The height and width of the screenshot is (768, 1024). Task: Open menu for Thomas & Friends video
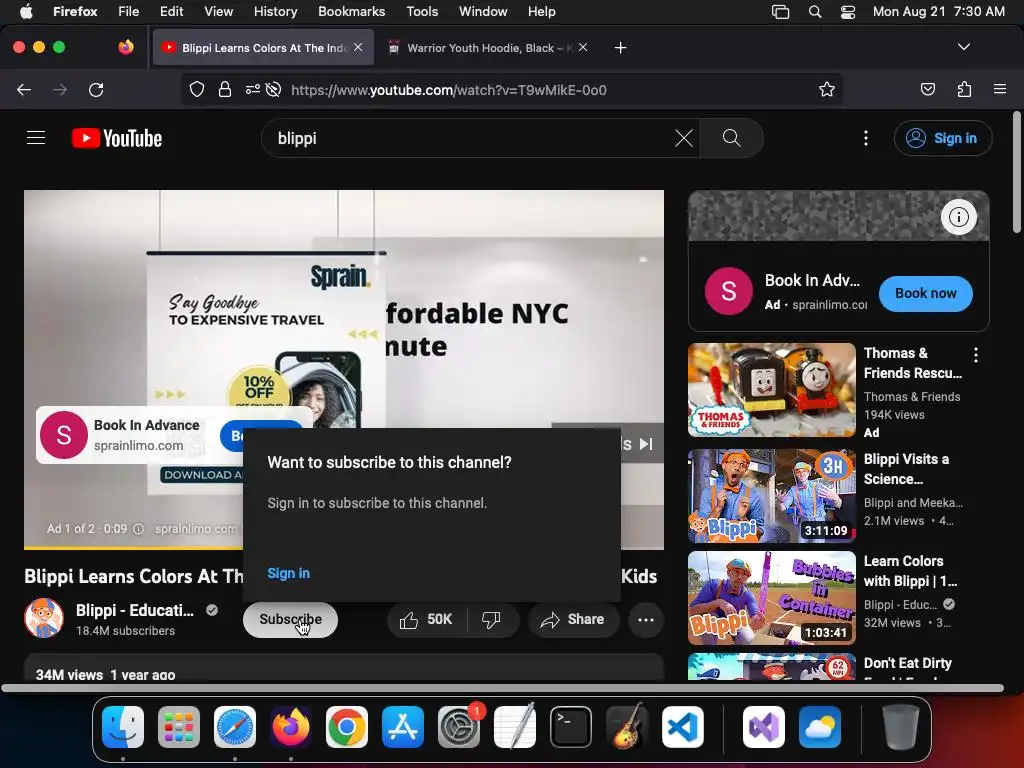[x=976, y=355]
